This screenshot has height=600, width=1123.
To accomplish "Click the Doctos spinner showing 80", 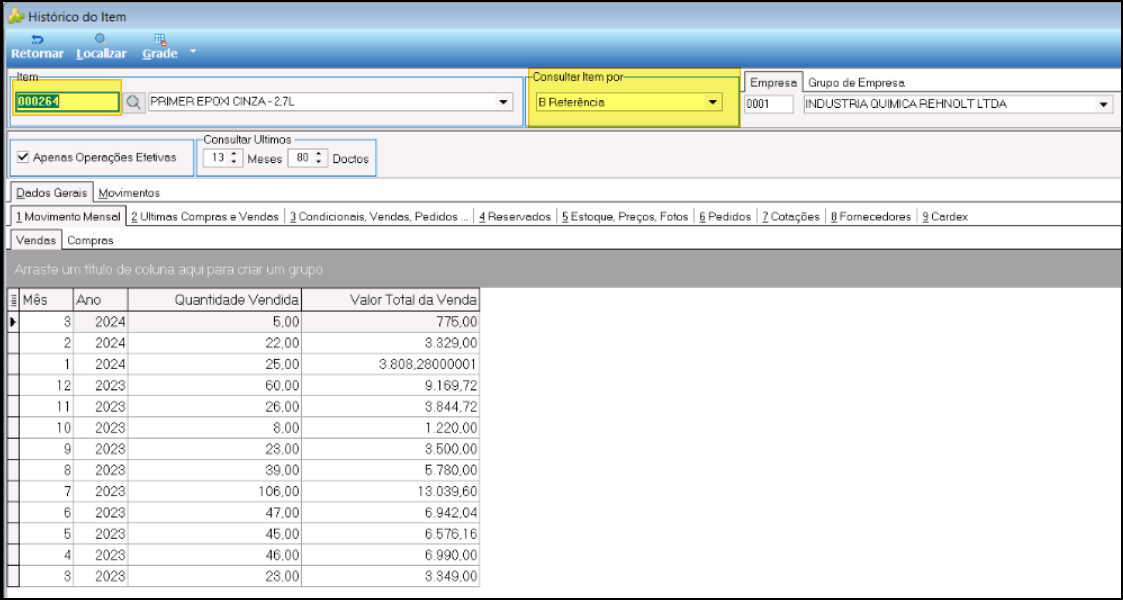I will (308, 158).
